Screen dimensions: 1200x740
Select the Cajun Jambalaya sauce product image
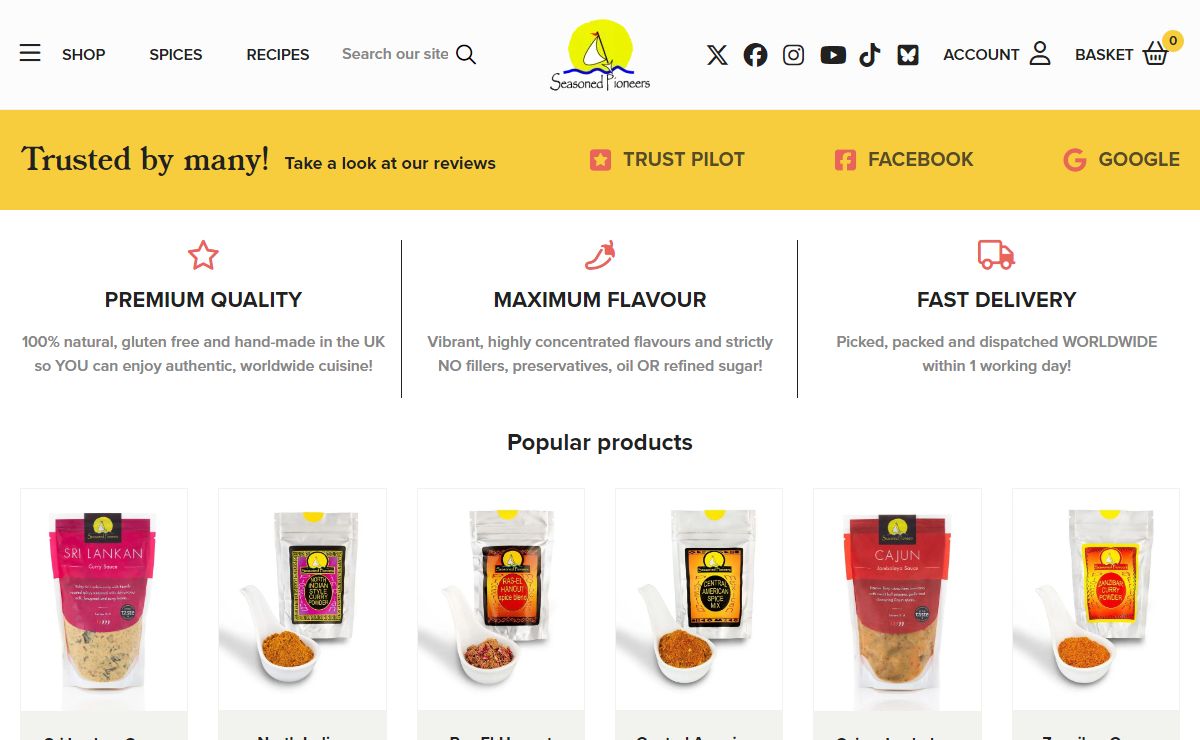pos(897,599)
